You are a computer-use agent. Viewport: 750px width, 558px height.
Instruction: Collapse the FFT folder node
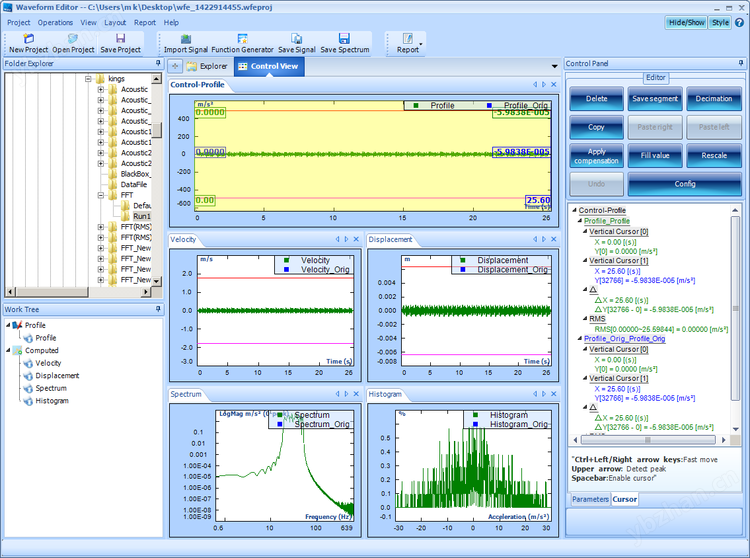[101, 195]
